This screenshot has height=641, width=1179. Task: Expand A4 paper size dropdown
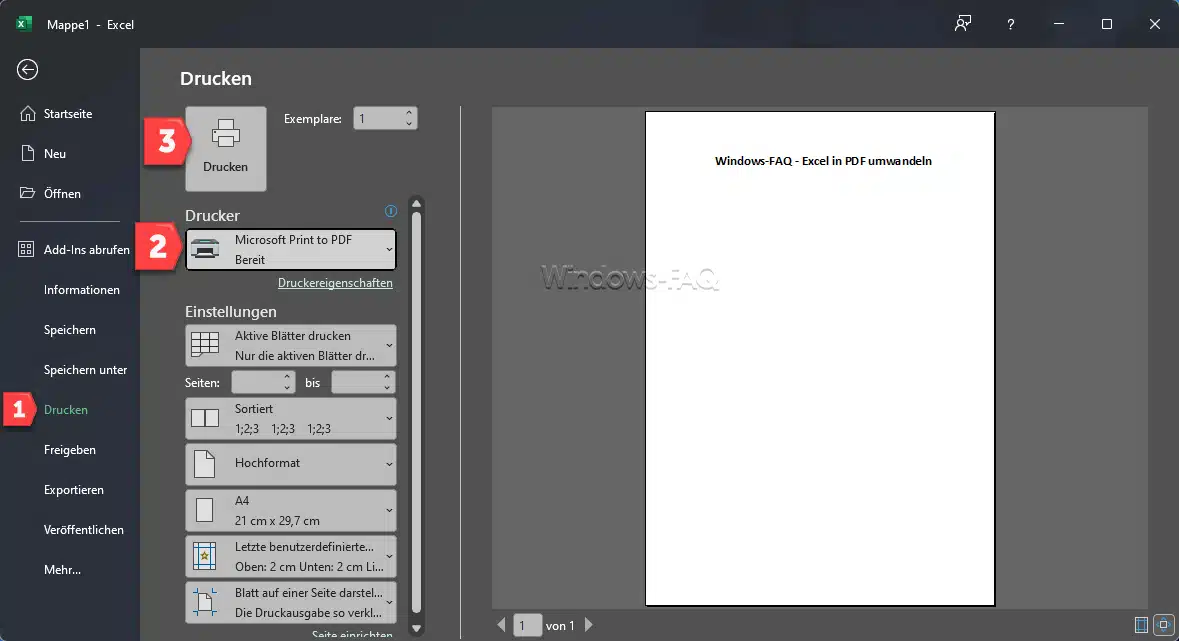tap(291, 510)
